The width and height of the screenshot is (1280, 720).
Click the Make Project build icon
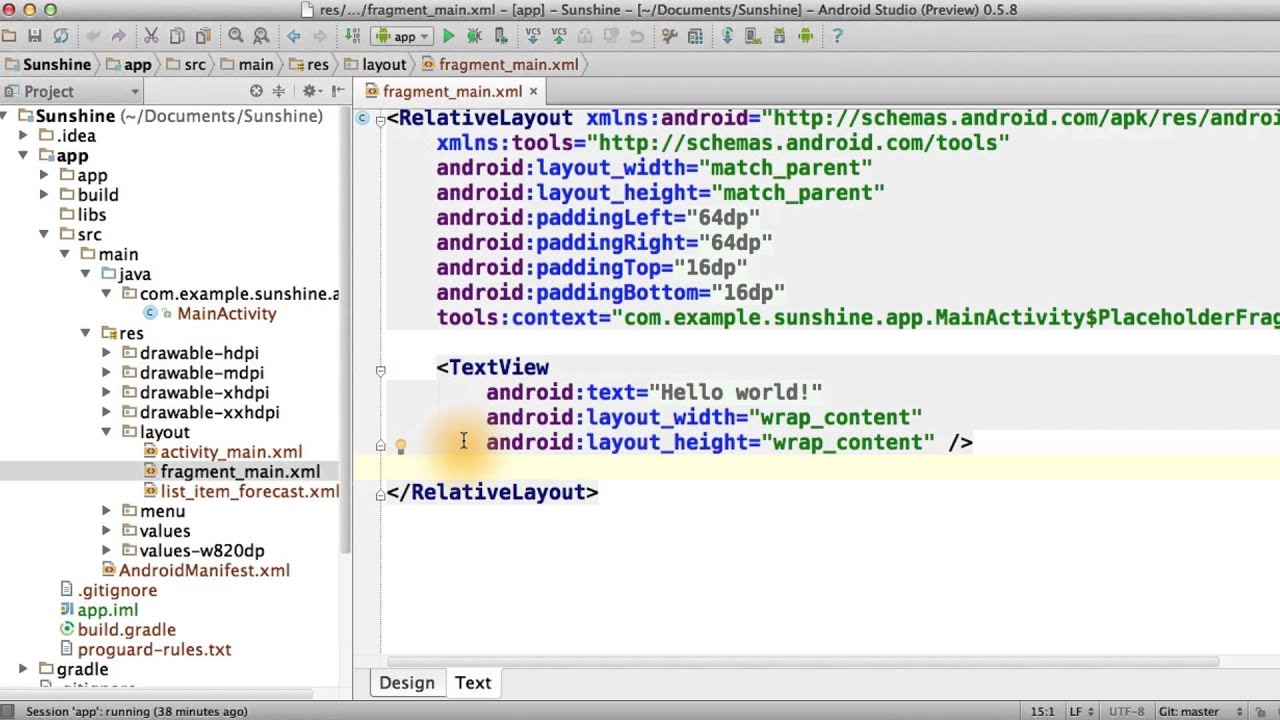click(353, 36)
